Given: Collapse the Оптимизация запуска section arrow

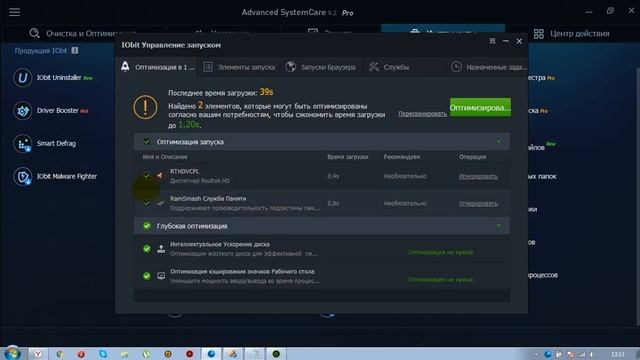Looking at the screenshot, I should [499, 142].
